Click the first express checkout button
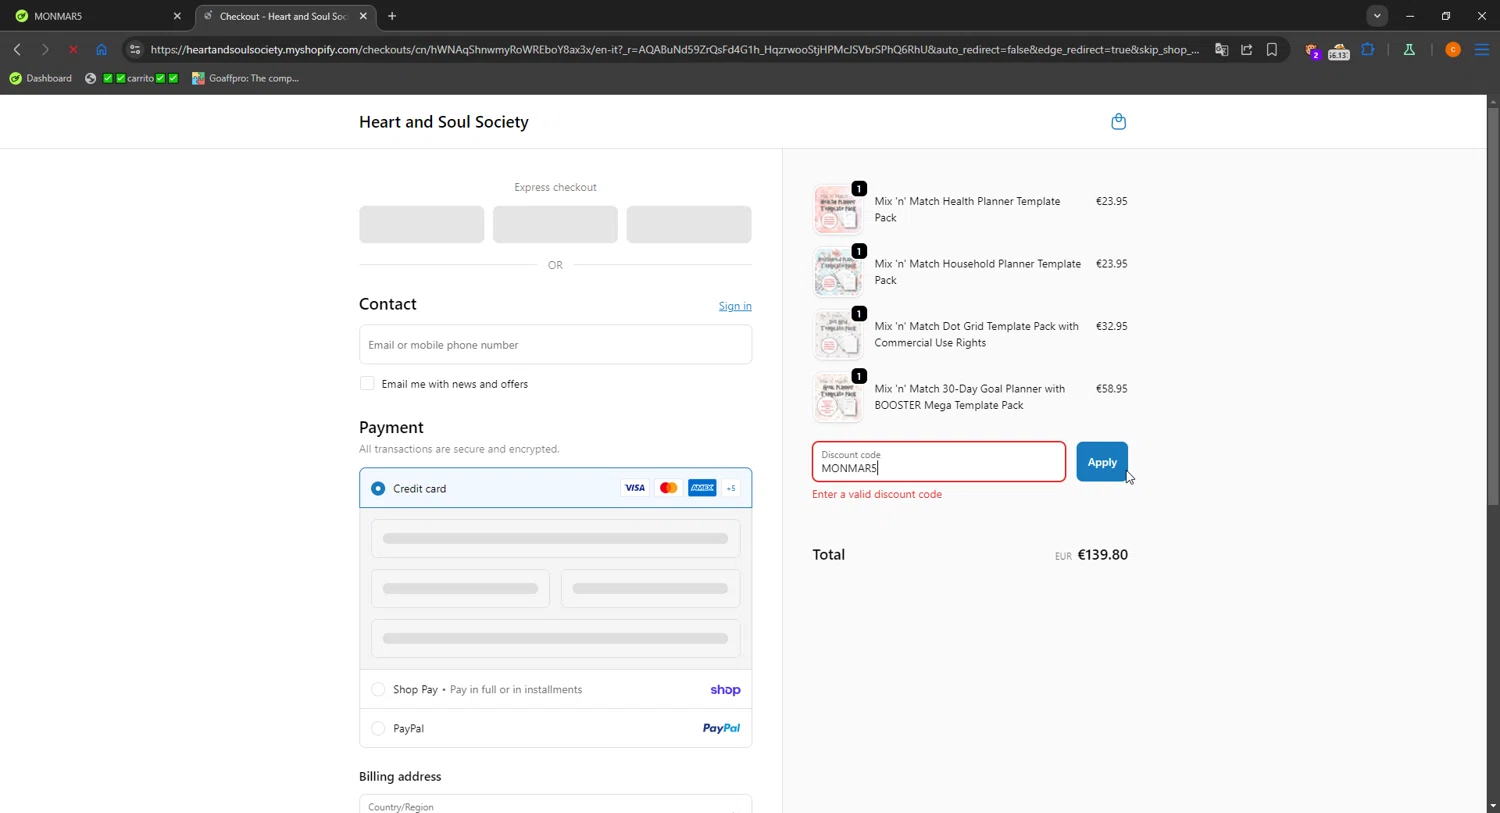The image size is (1500, 813). [422, 224]
